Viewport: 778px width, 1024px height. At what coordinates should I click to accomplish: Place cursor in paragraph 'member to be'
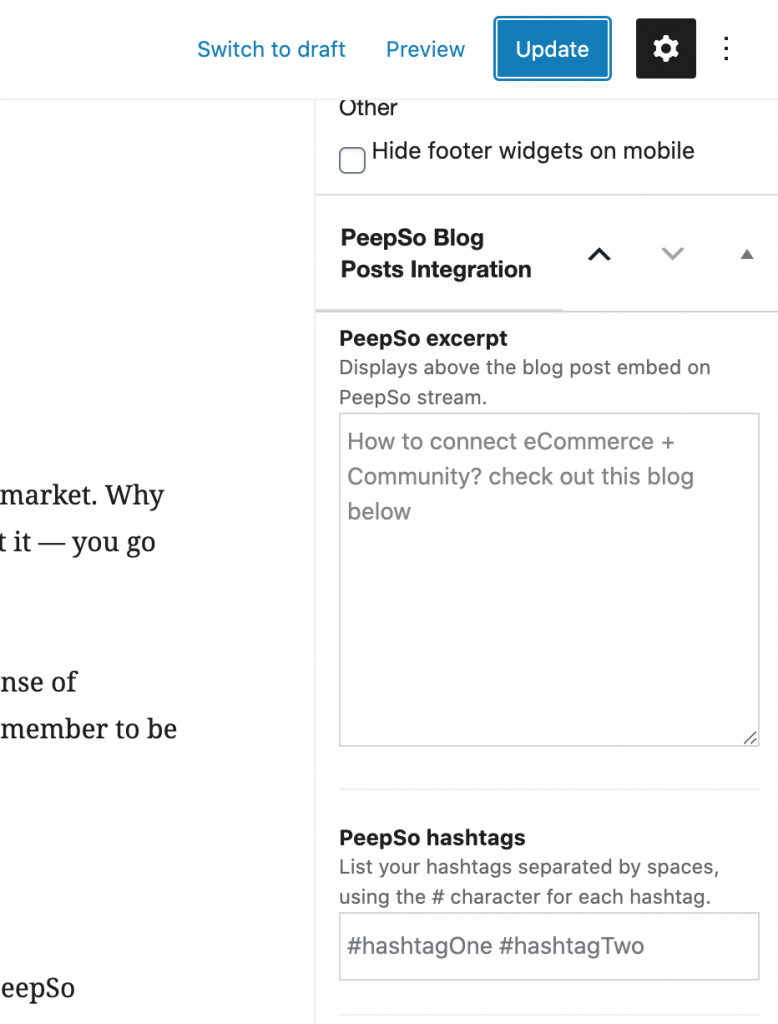coord(88,729)
